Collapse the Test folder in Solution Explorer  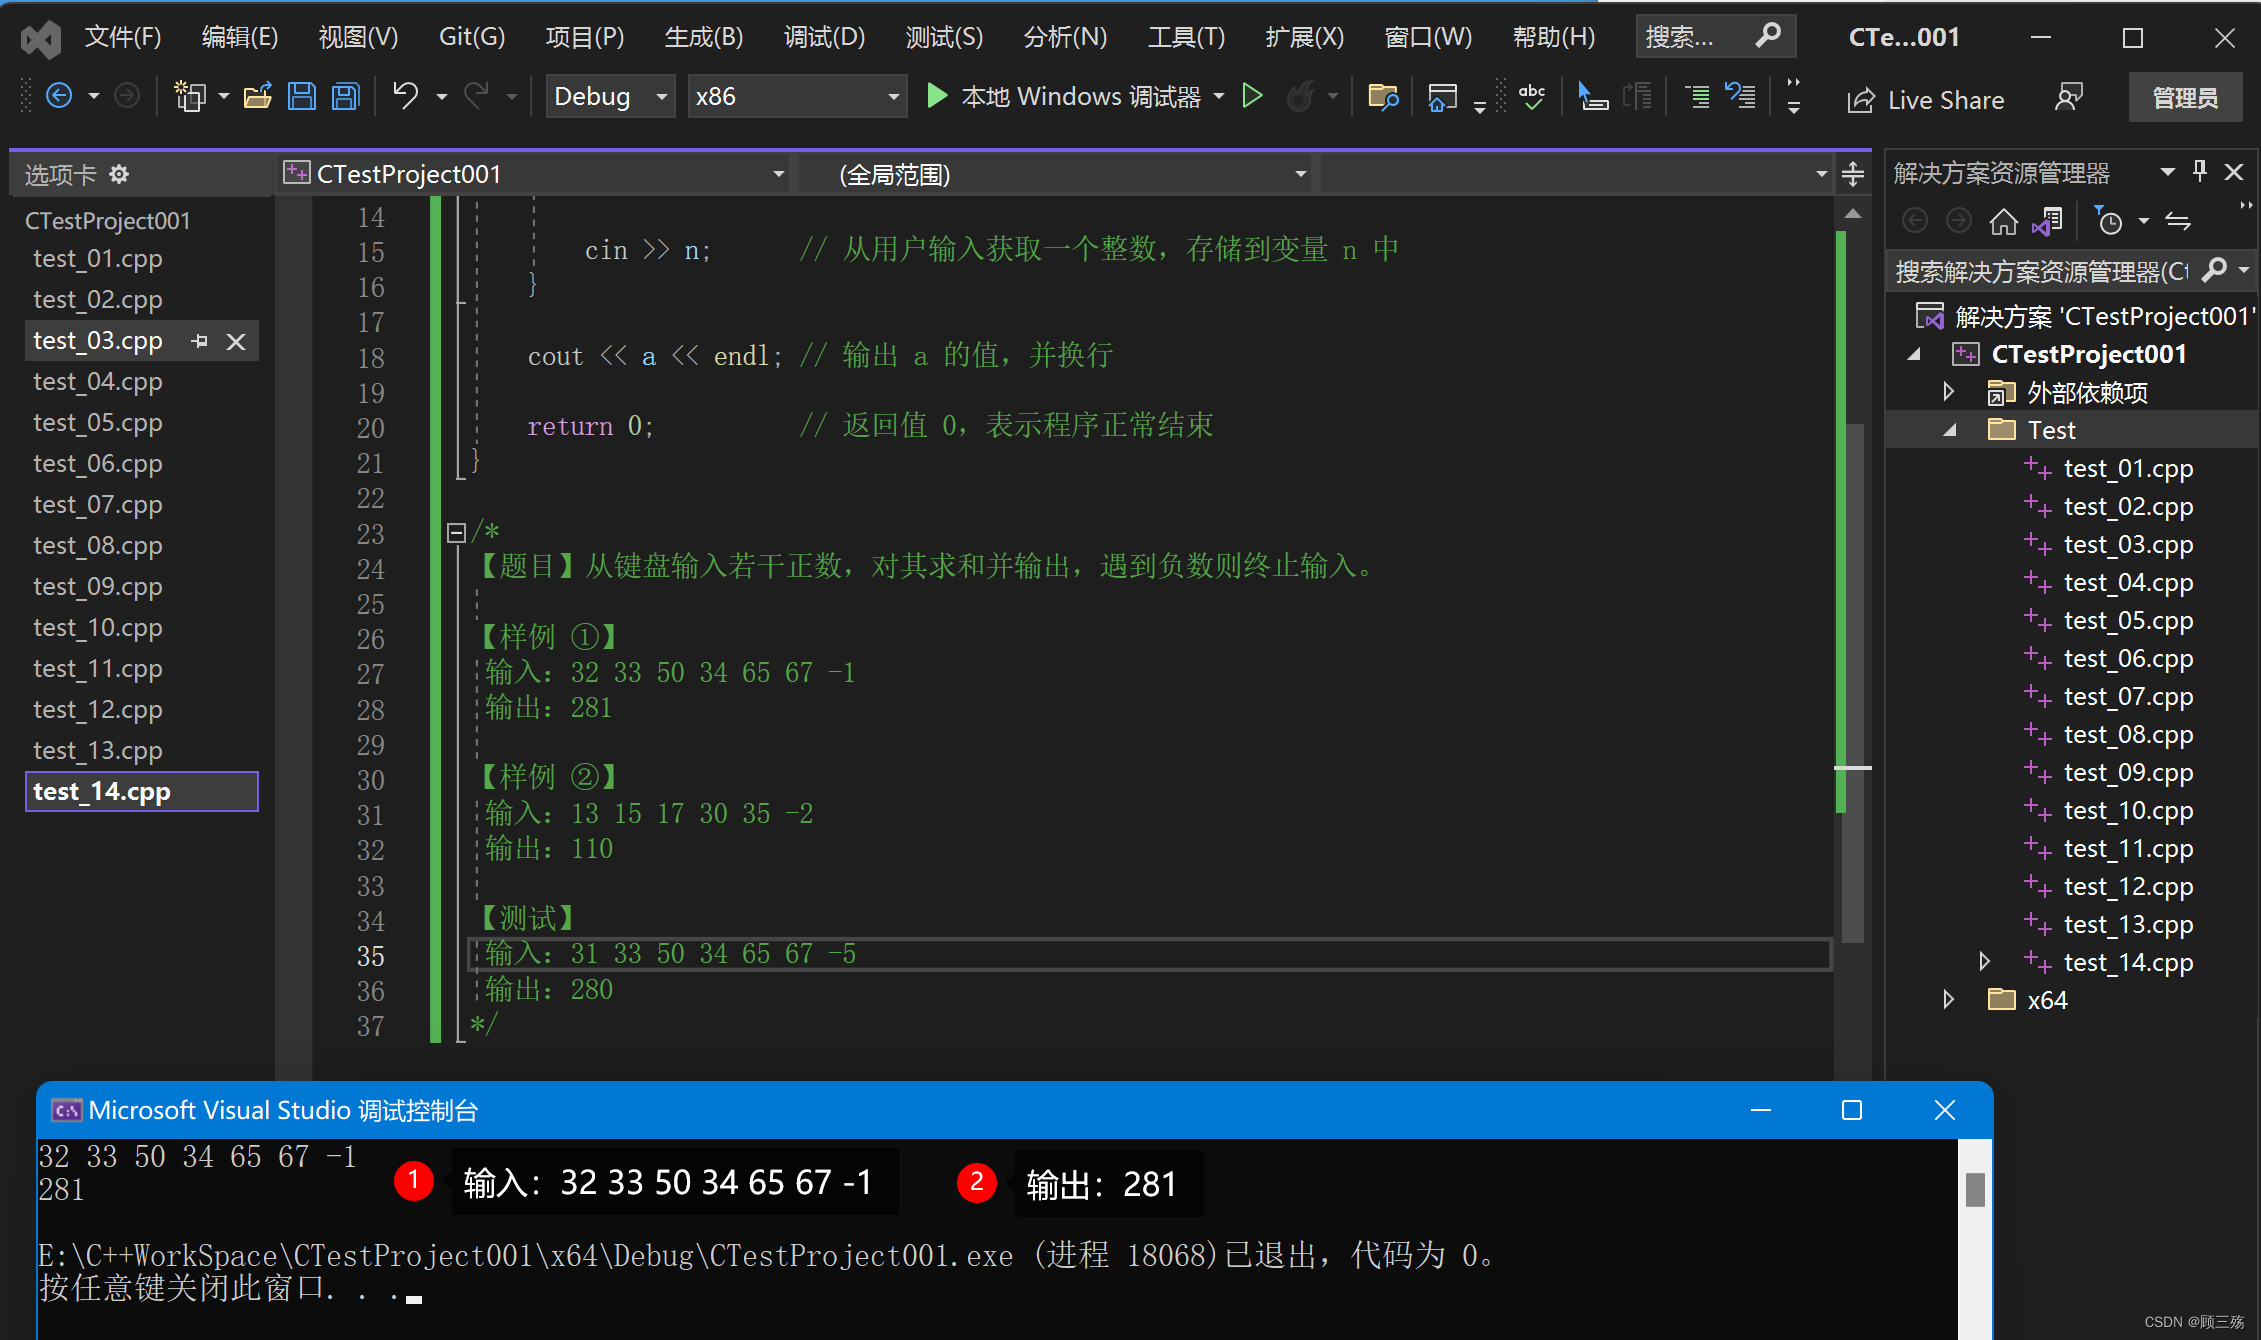(1951, 429)
